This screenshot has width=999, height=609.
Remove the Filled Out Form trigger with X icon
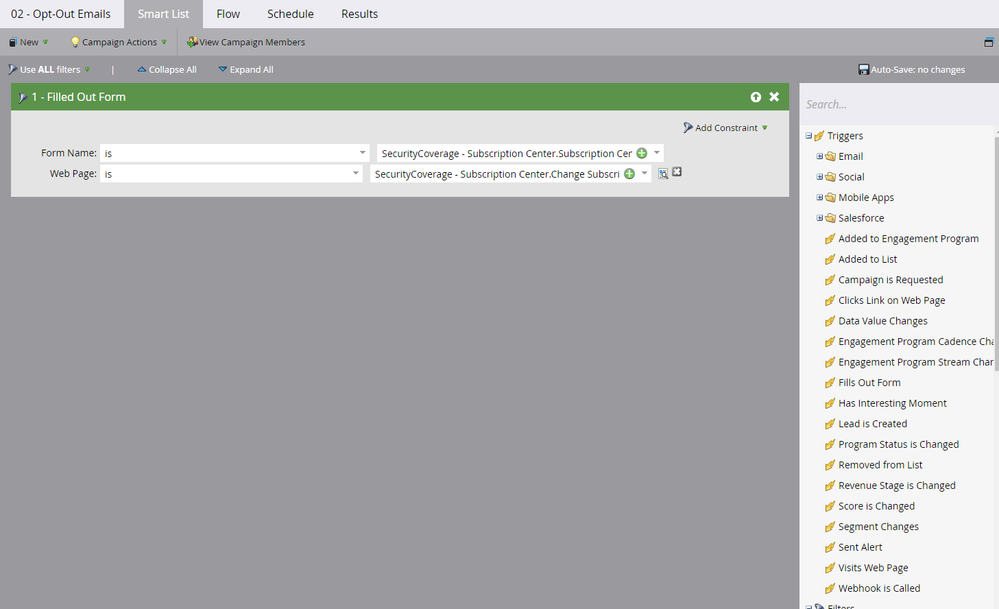click(774, 97)
